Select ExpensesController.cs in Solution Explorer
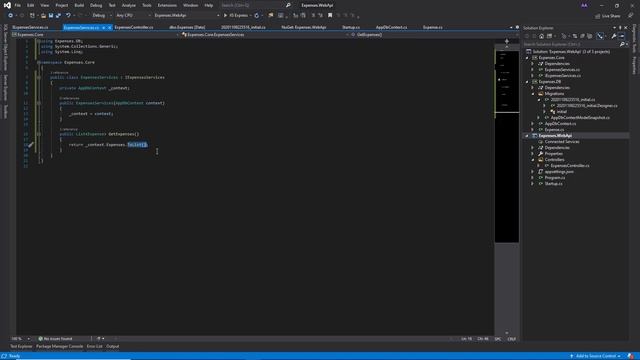The width and height of the screenshot is (640, 360). pyautogui.click(x=569, y=166)
